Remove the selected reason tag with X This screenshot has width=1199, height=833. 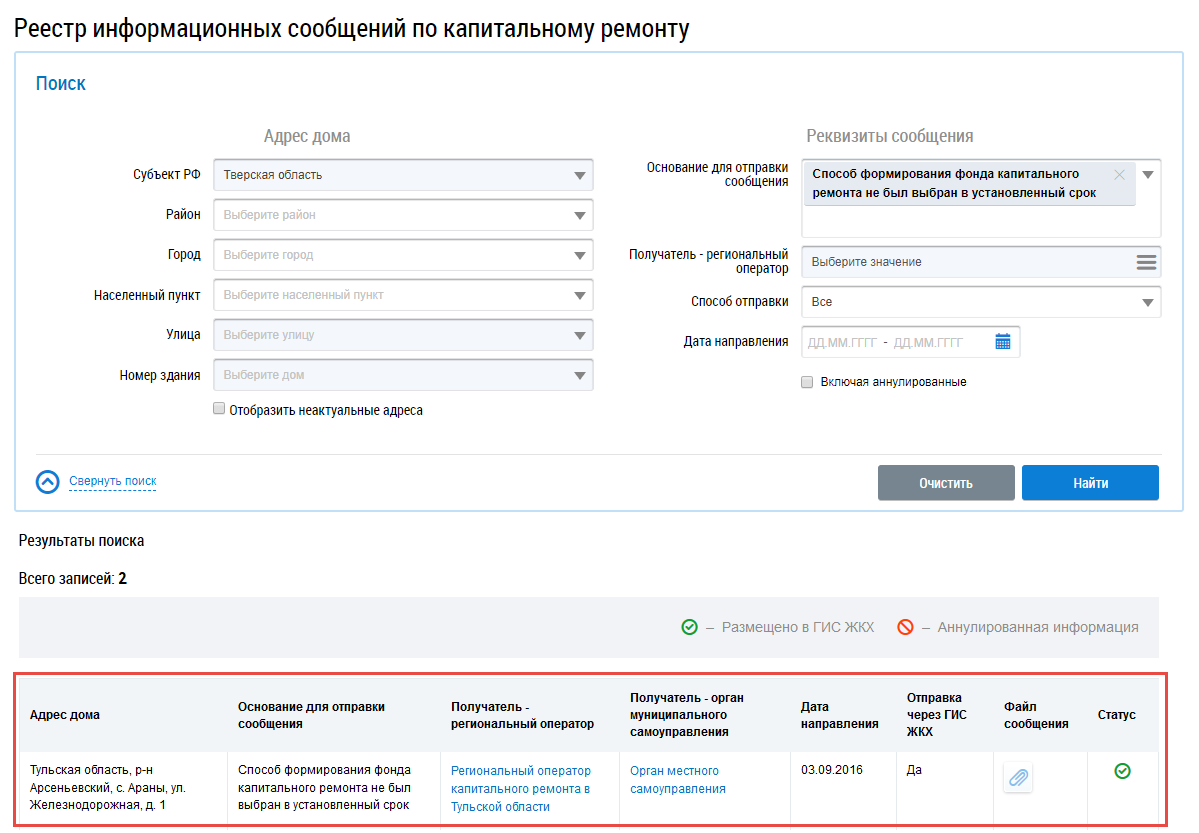[1119, 175]
